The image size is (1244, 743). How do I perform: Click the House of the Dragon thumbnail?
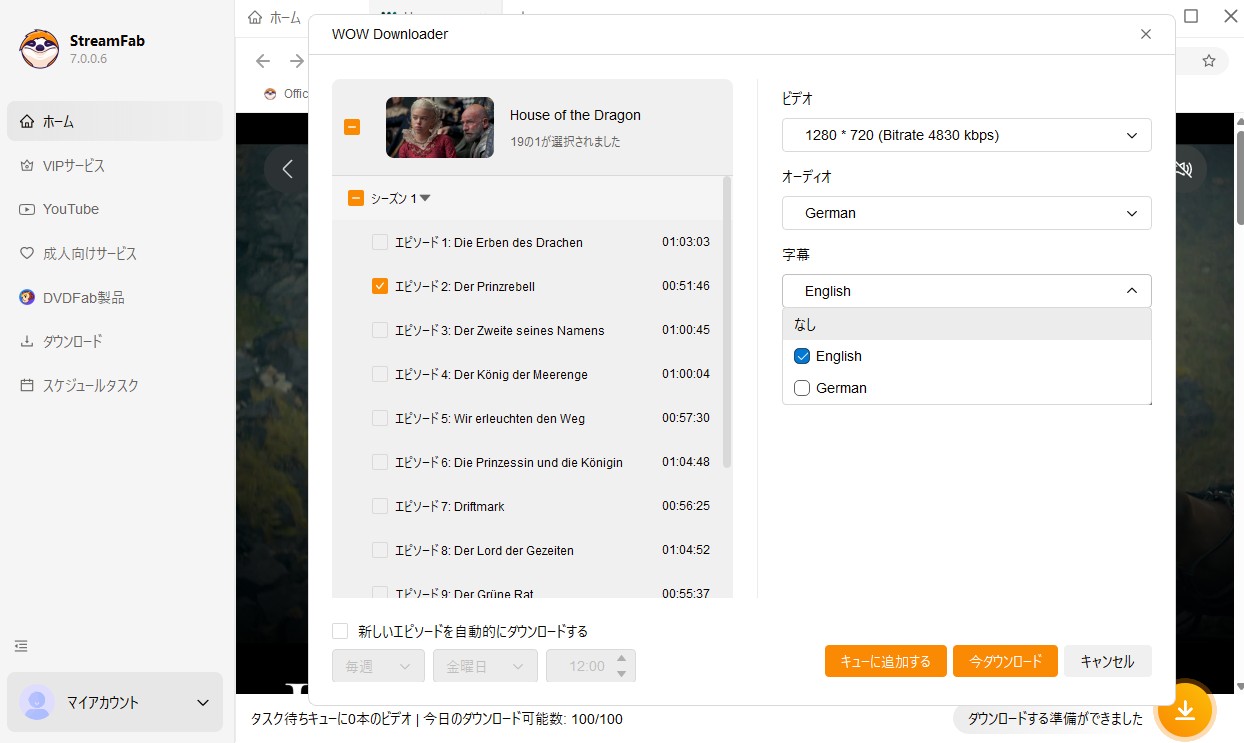[439, 127]
